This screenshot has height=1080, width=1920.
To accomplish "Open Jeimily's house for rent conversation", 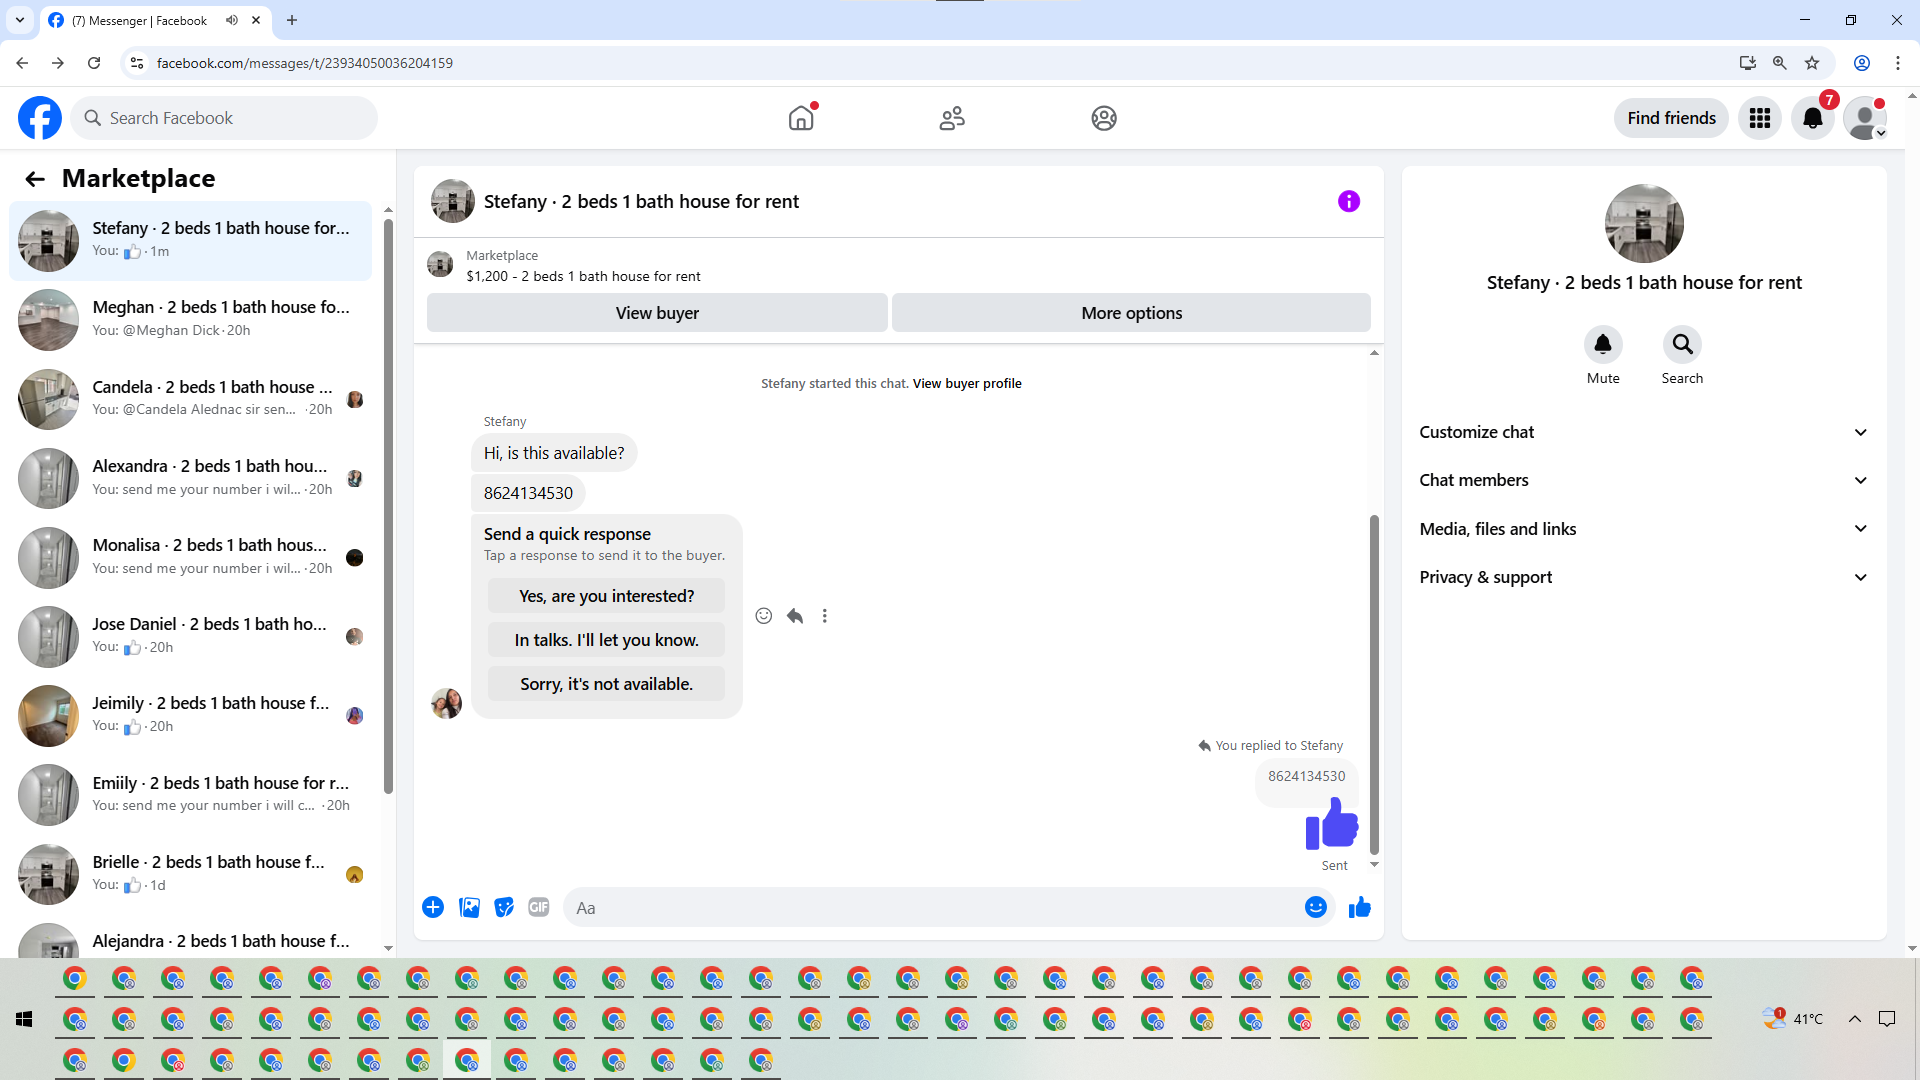I will (x=190, y=716).
